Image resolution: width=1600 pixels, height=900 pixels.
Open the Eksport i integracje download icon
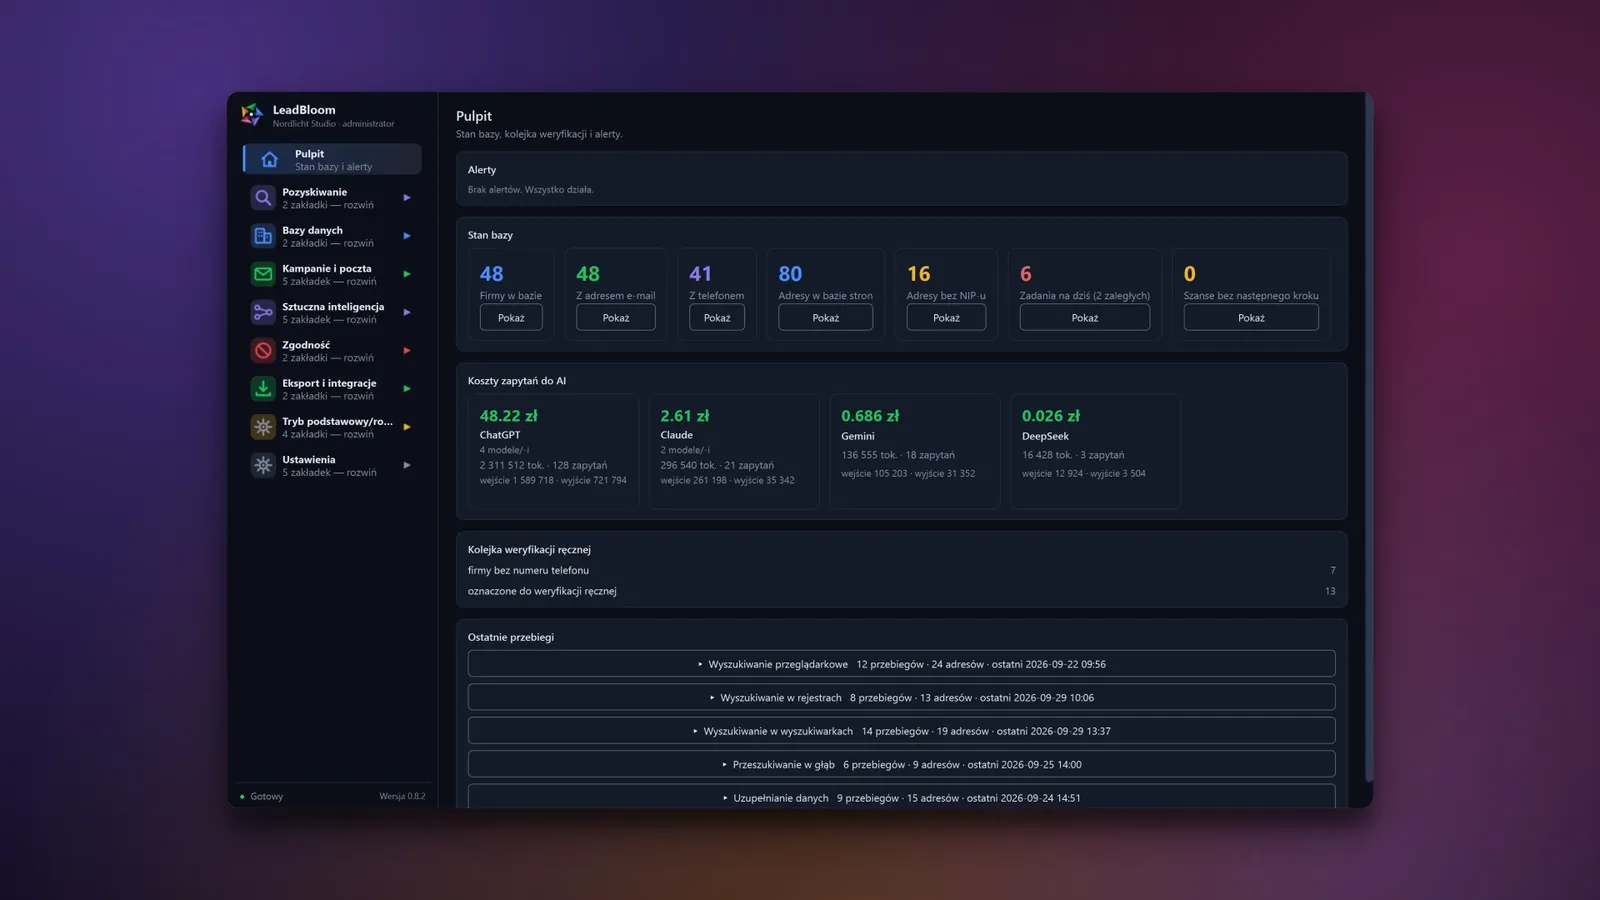tap(263, 389)
